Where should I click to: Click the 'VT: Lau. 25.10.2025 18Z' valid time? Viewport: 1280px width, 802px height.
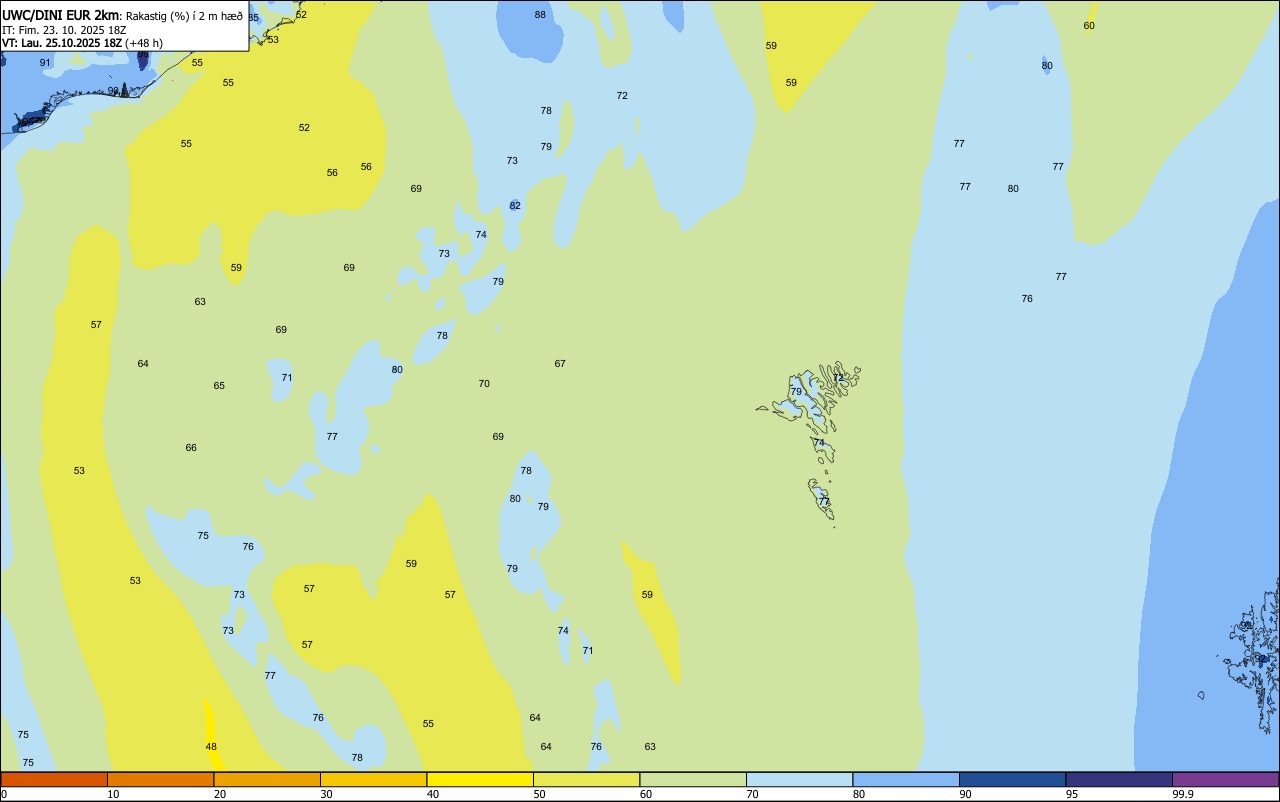(x=62, y=43)
